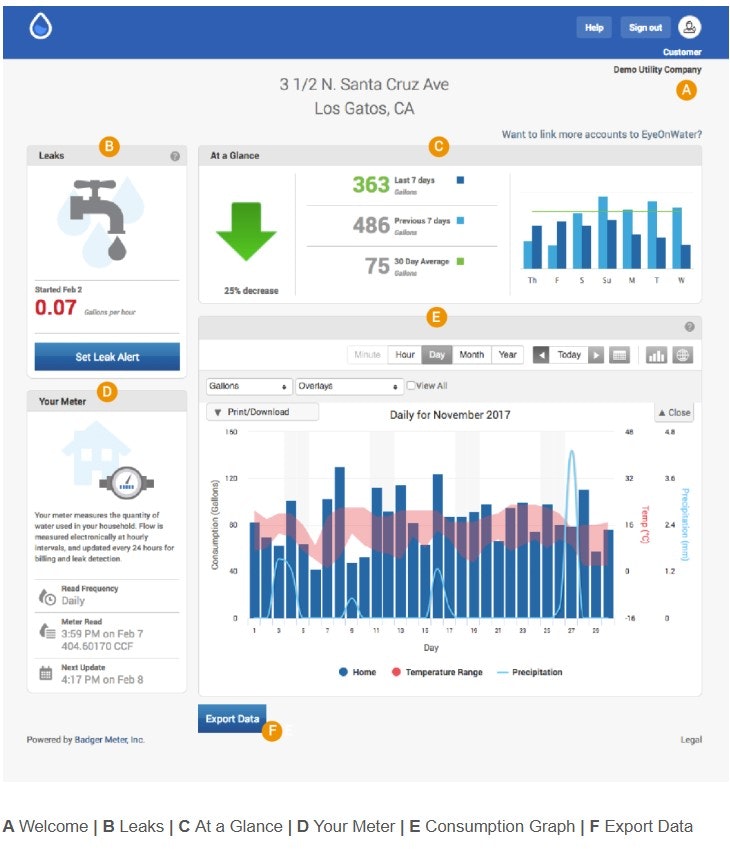Switch to bar chart view icon

coord(657,355)
